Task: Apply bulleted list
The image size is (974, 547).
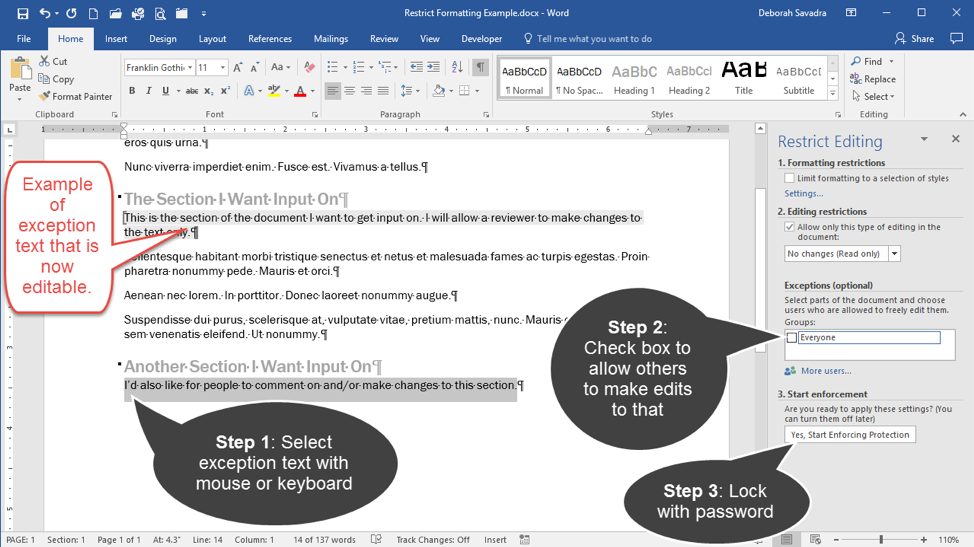Action: 332,67
